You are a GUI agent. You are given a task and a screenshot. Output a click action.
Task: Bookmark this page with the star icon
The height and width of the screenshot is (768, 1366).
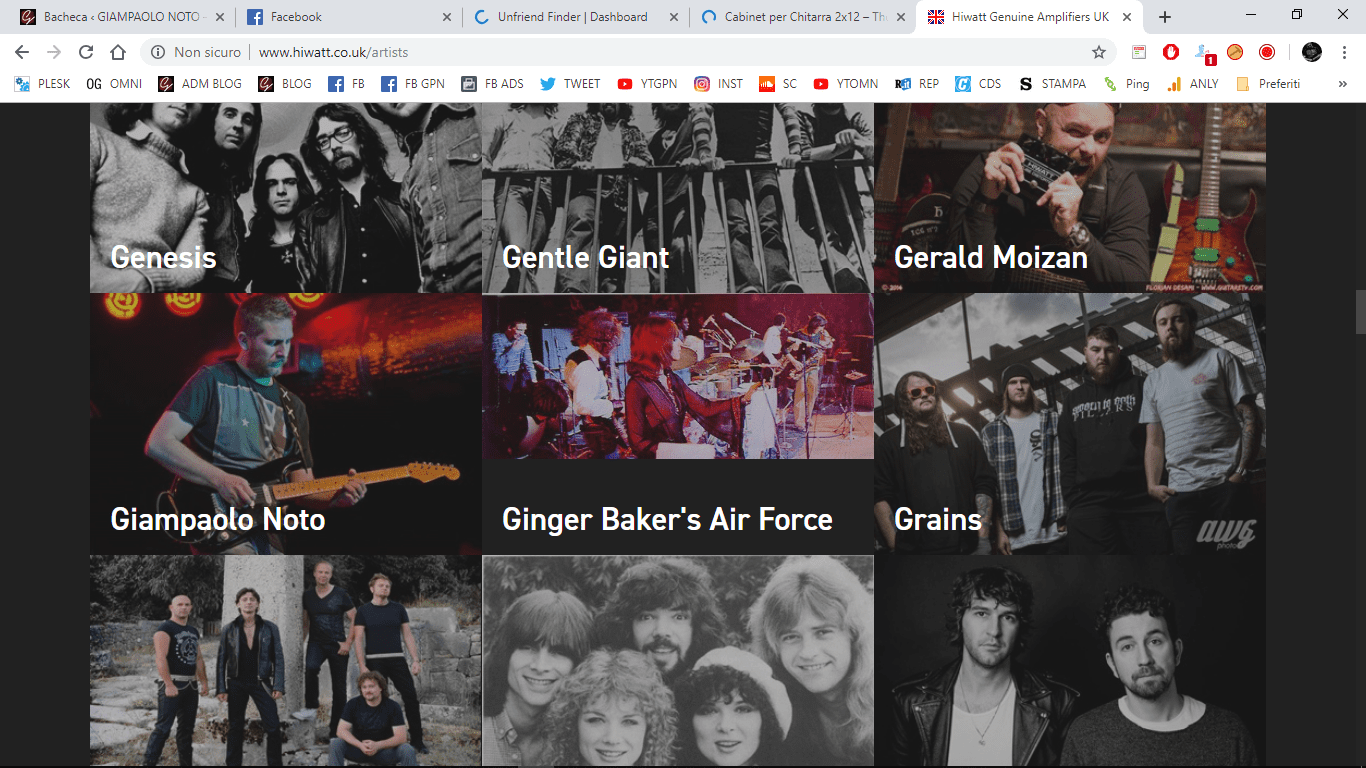pos(1099,52)
